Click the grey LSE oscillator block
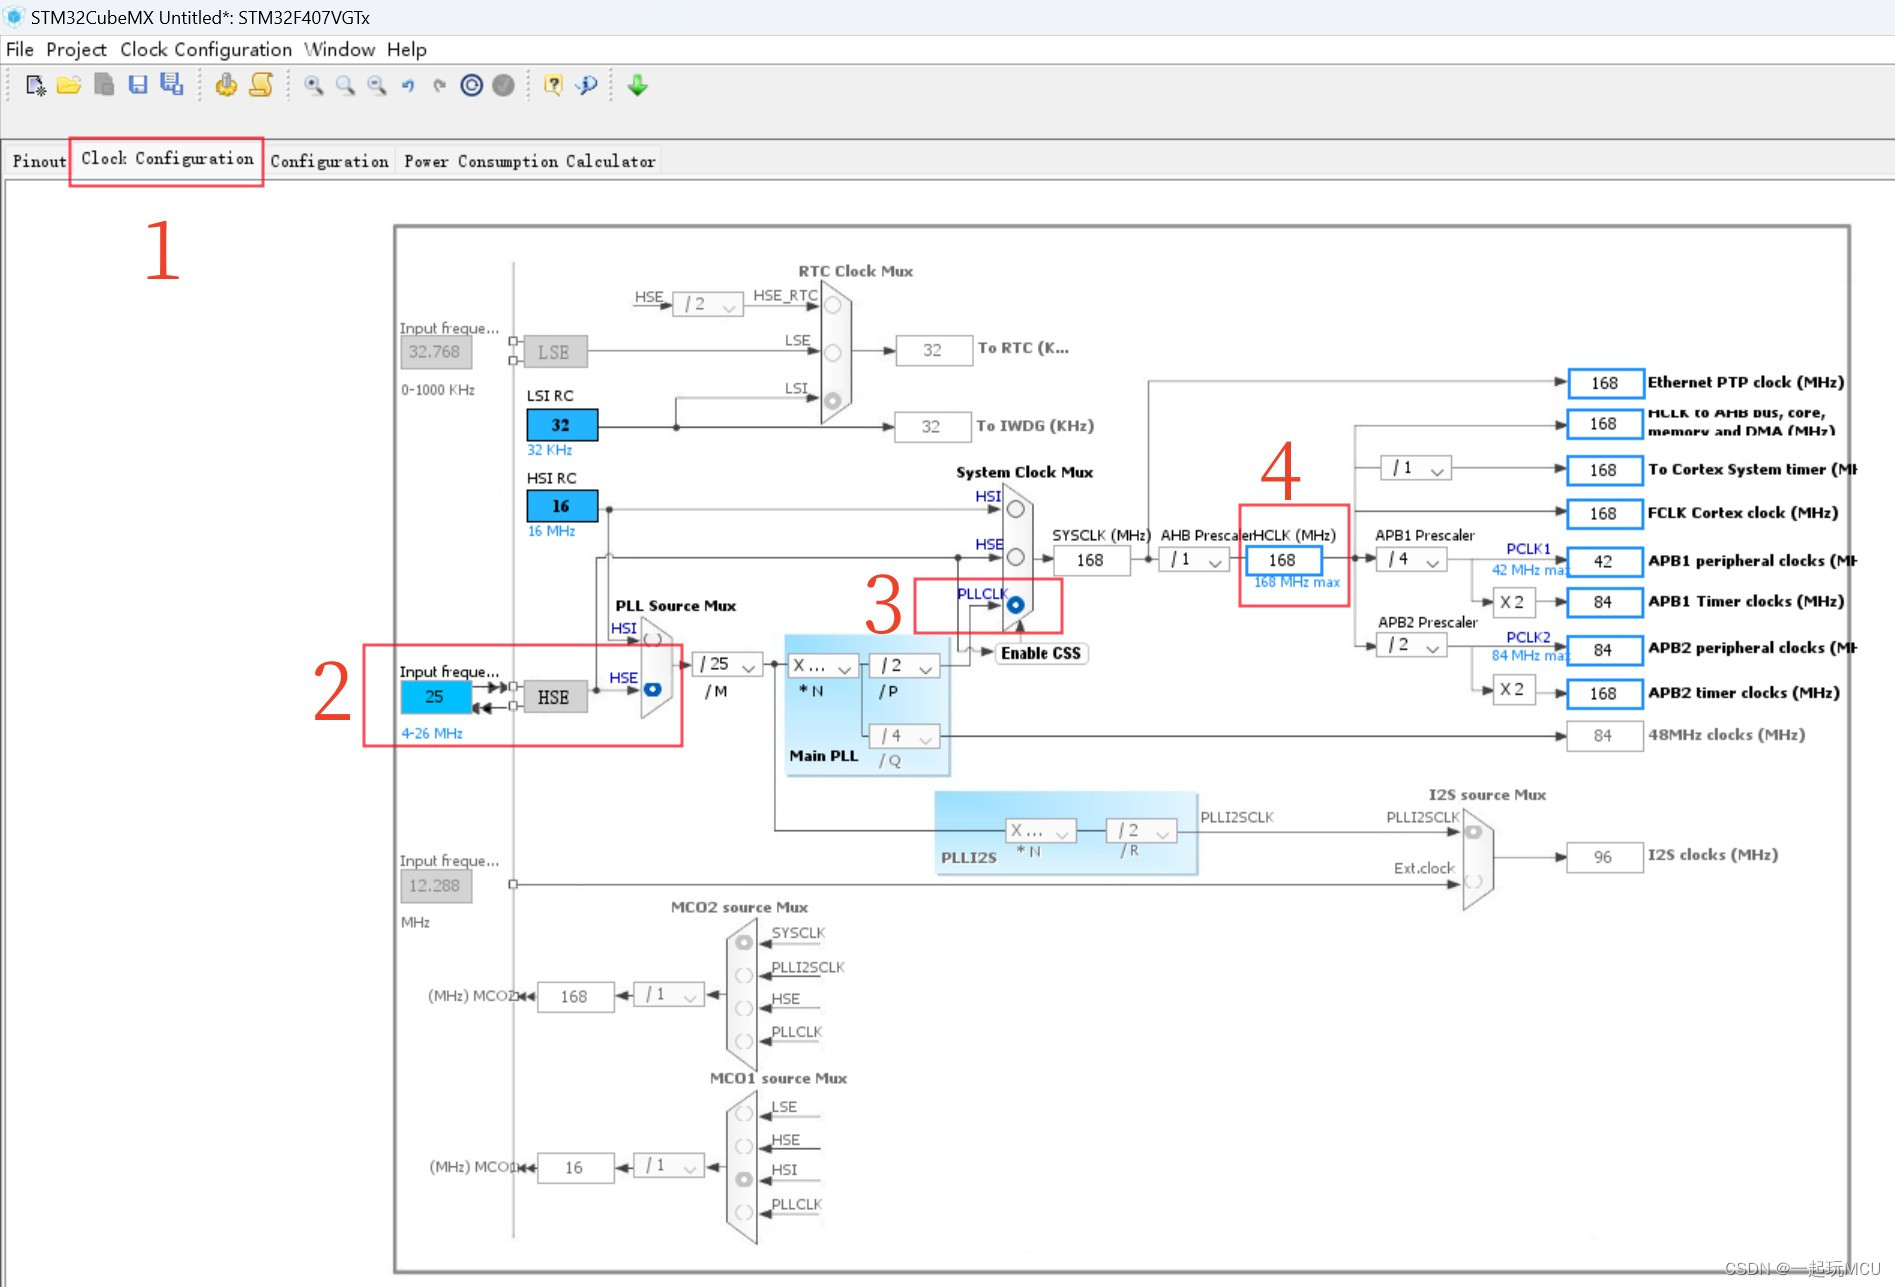 (553, 352)
